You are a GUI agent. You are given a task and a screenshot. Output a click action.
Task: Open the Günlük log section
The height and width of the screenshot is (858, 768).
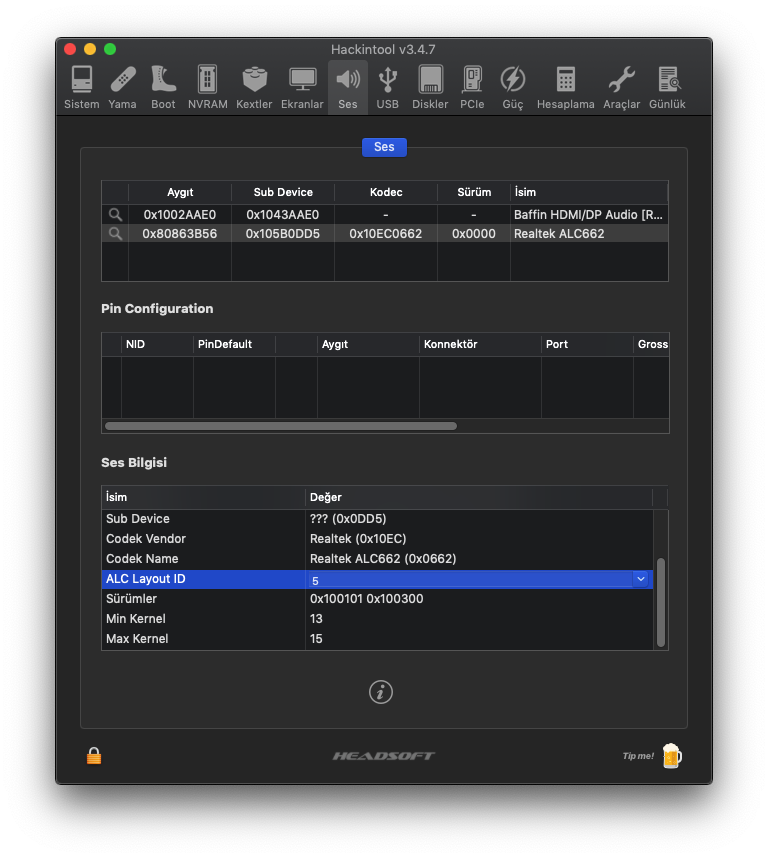(667, 87)
